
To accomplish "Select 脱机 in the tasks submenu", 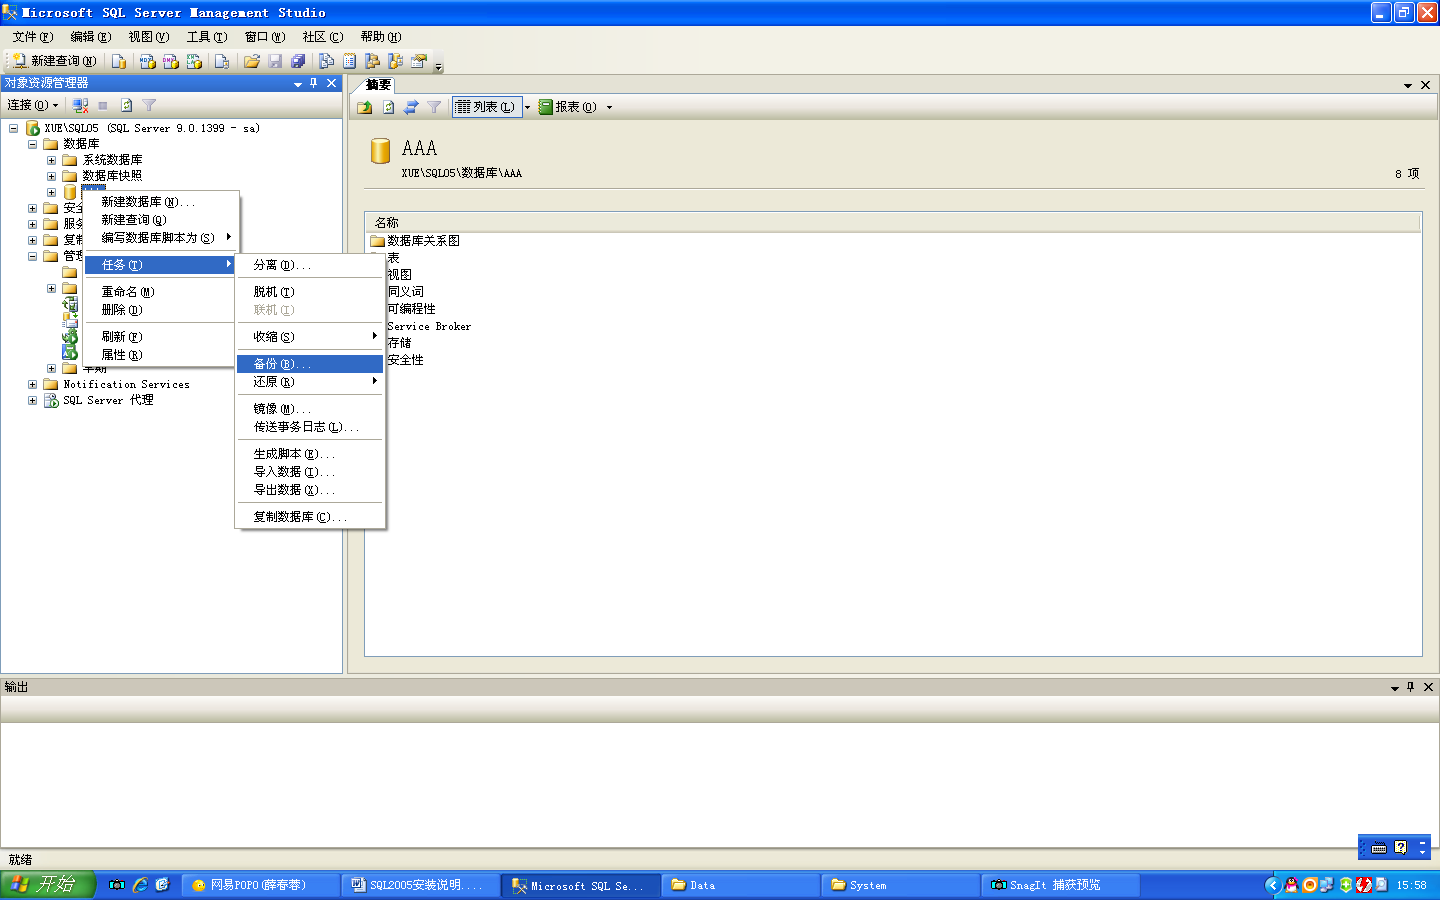I will point(310,292).
